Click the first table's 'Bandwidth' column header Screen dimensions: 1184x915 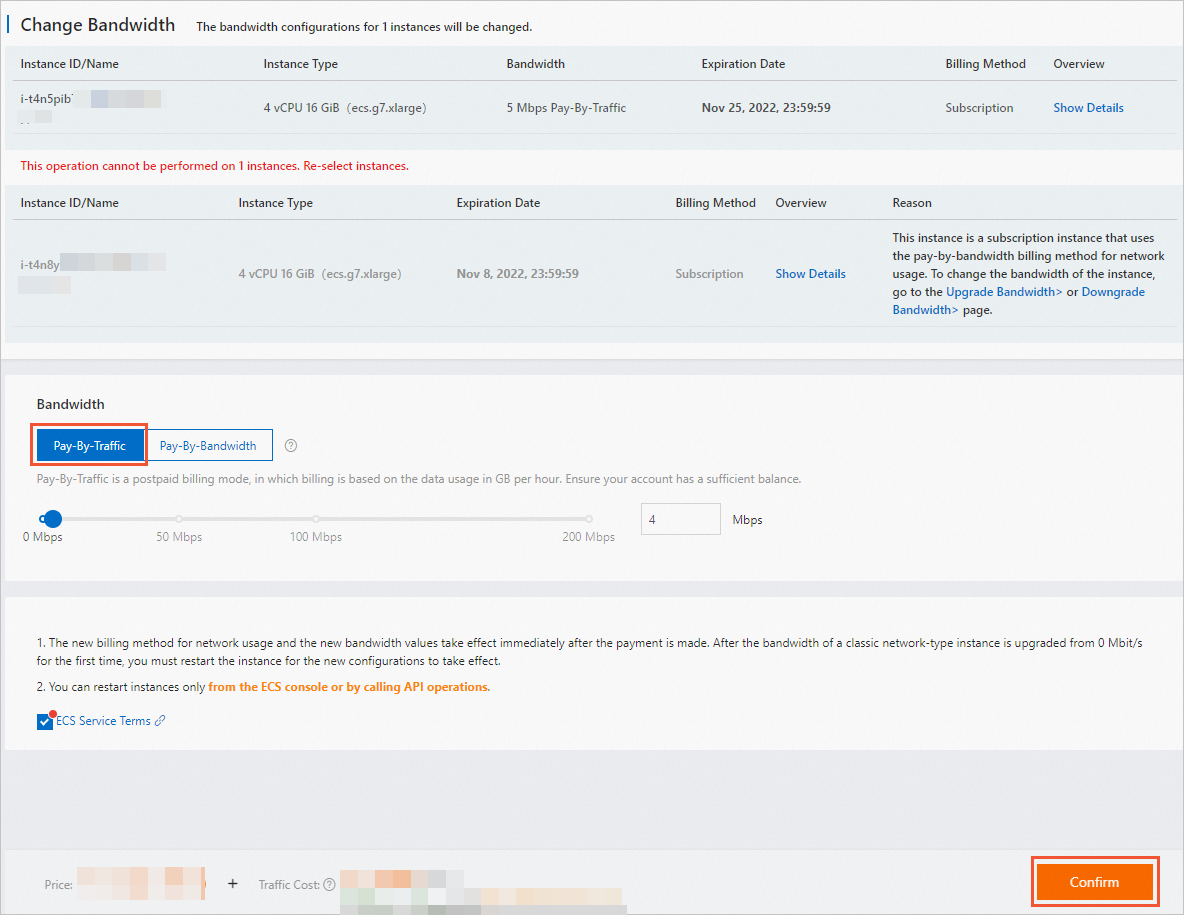tap(535, 64)
